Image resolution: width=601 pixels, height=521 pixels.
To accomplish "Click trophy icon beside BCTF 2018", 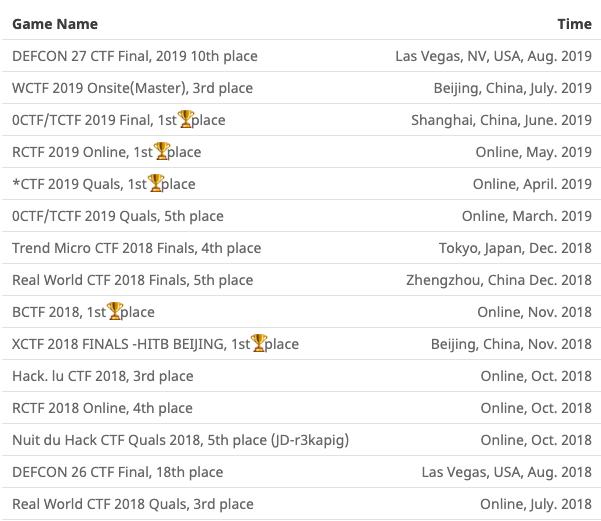I will tap(115, 312).
